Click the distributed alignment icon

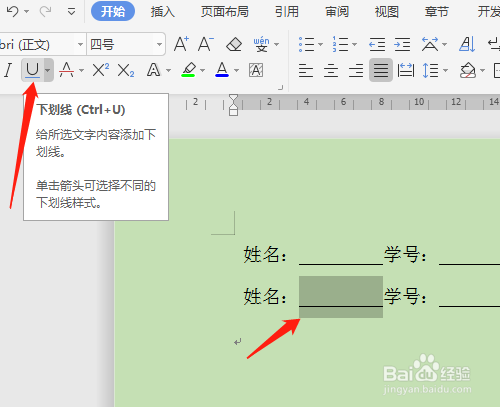[406, 70]
